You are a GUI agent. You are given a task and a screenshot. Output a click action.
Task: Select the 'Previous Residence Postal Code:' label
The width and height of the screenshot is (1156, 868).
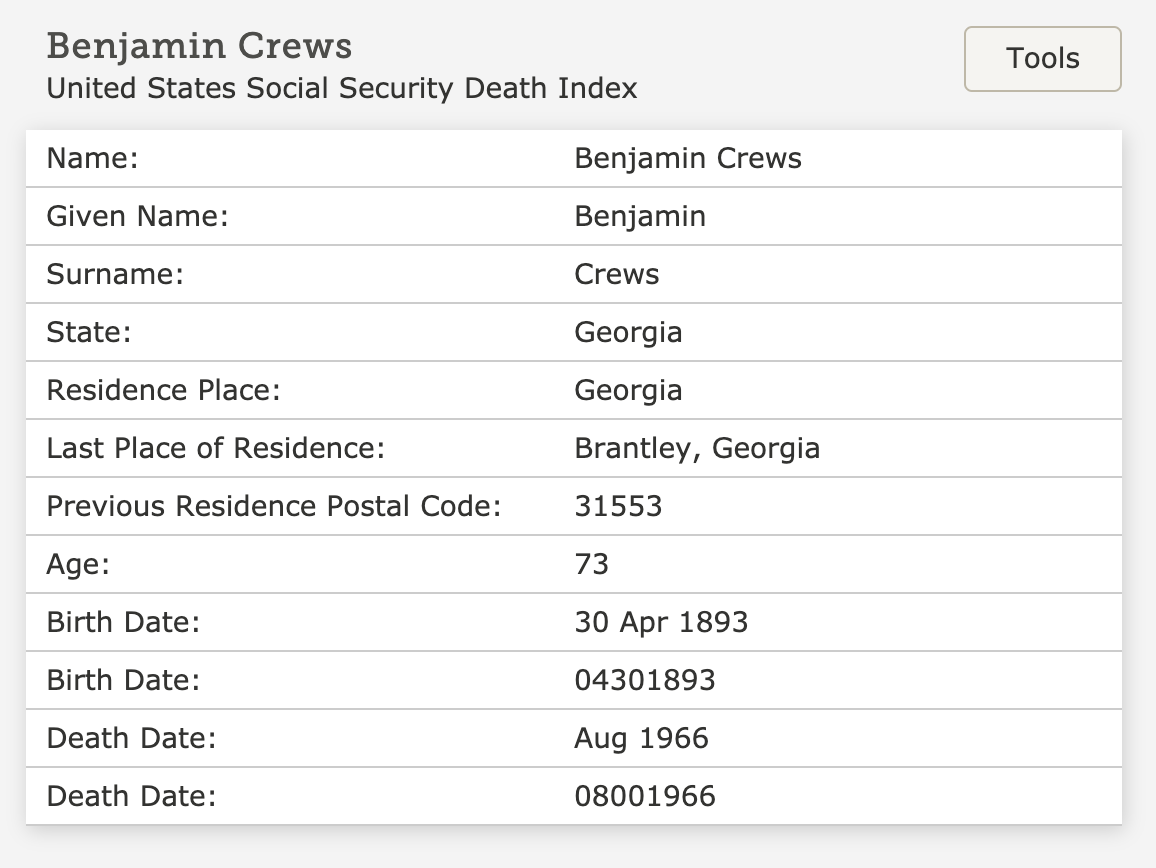click(274, 507)
